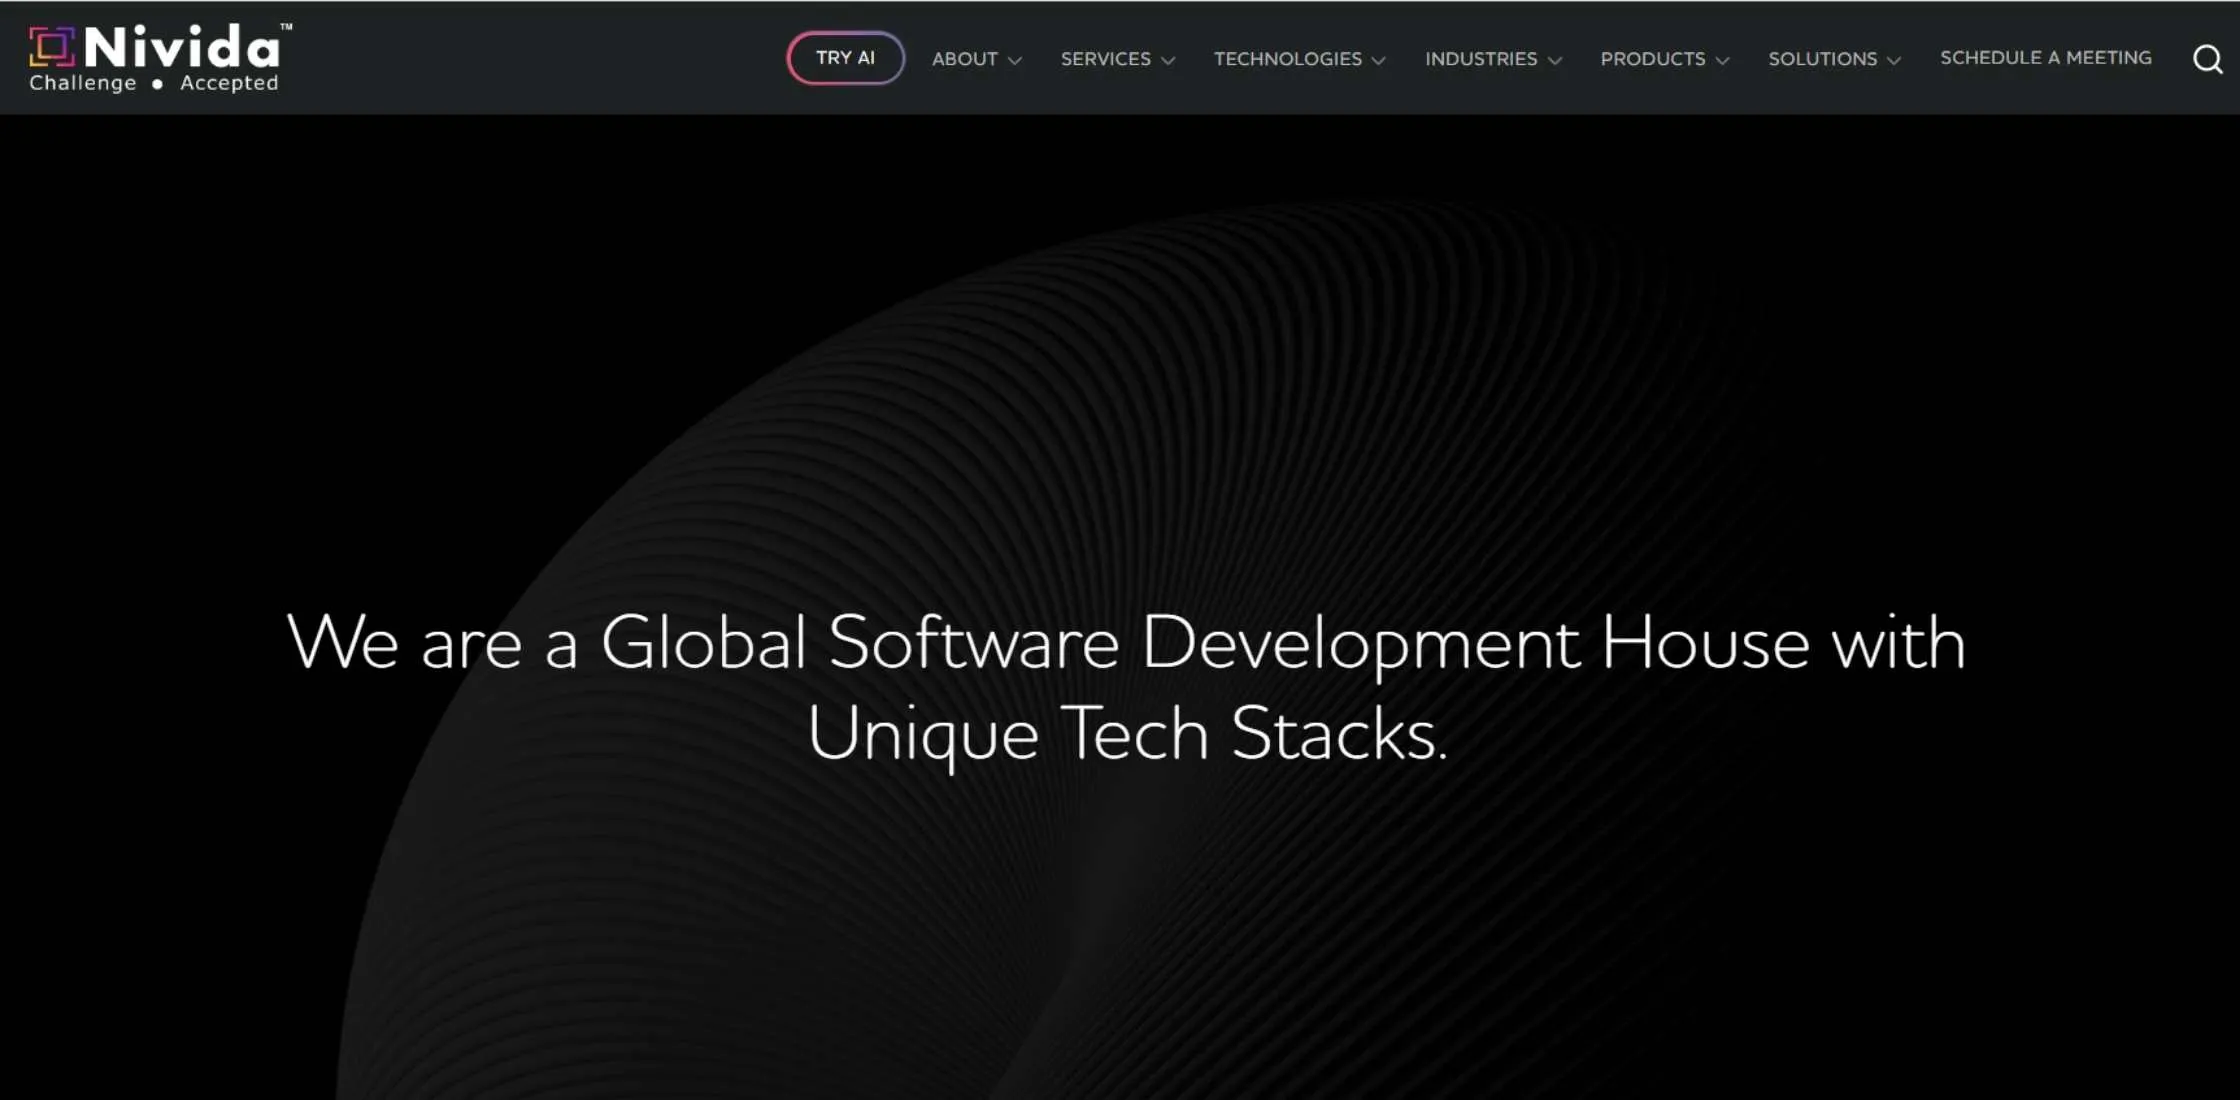
Task: Select the SOLUTIONS menu label
Action: click(x=1822, y=59)
